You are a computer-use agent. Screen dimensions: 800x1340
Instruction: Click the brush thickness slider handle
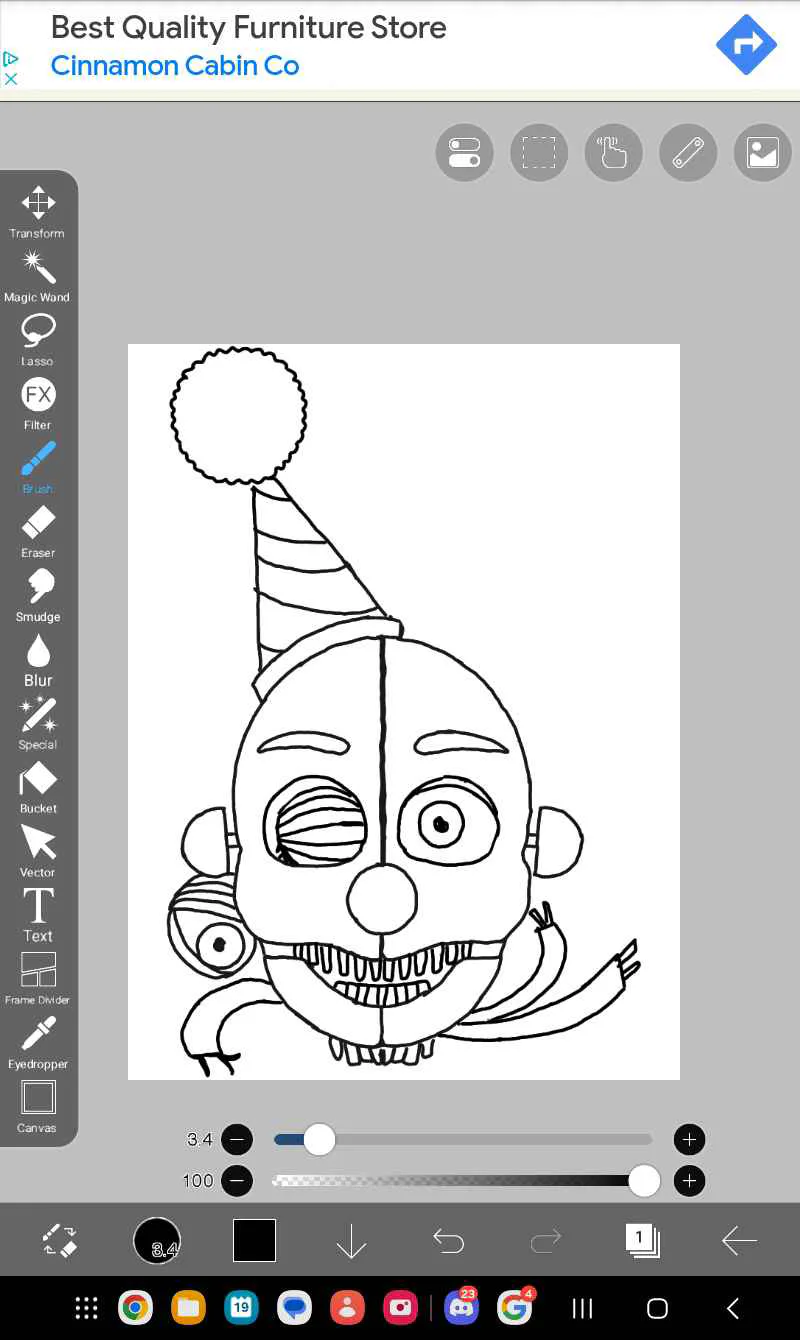click(x=319, y=1139)
